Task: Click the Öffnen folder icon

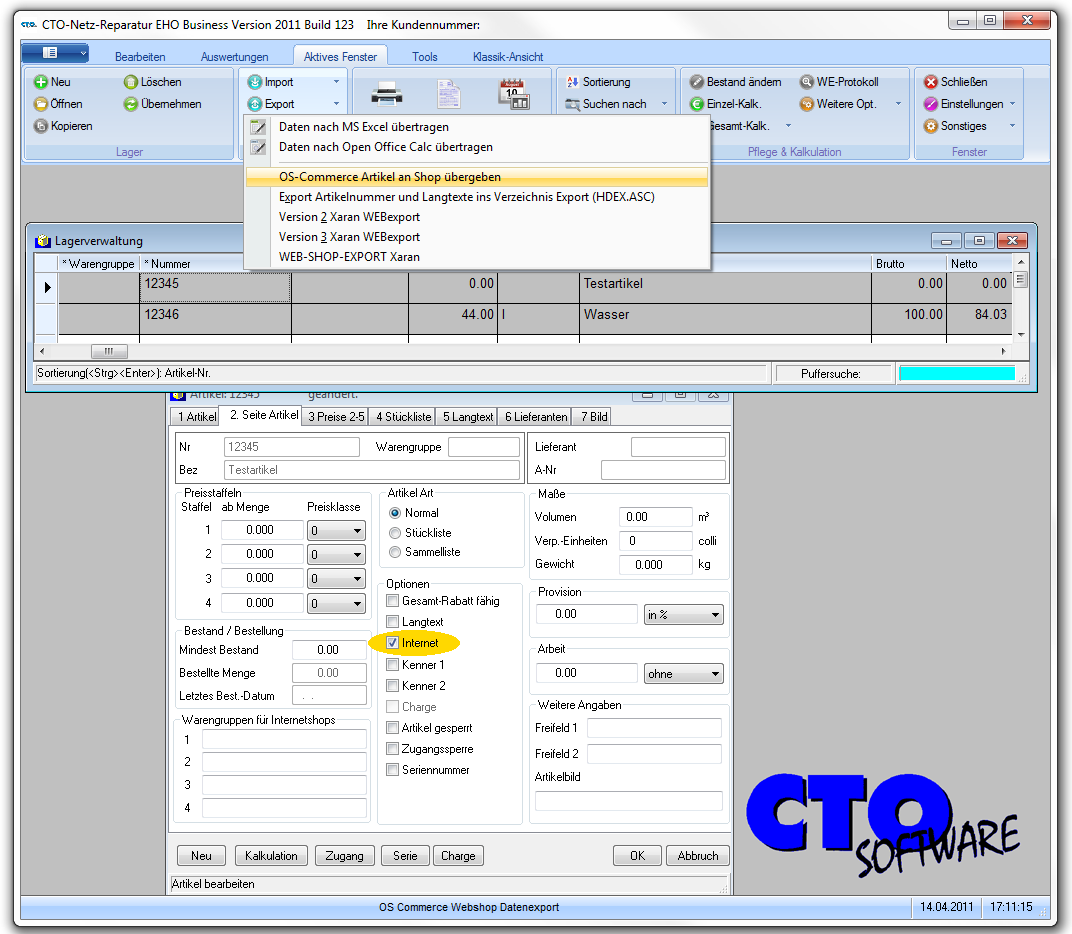Action: pos(41,104)
